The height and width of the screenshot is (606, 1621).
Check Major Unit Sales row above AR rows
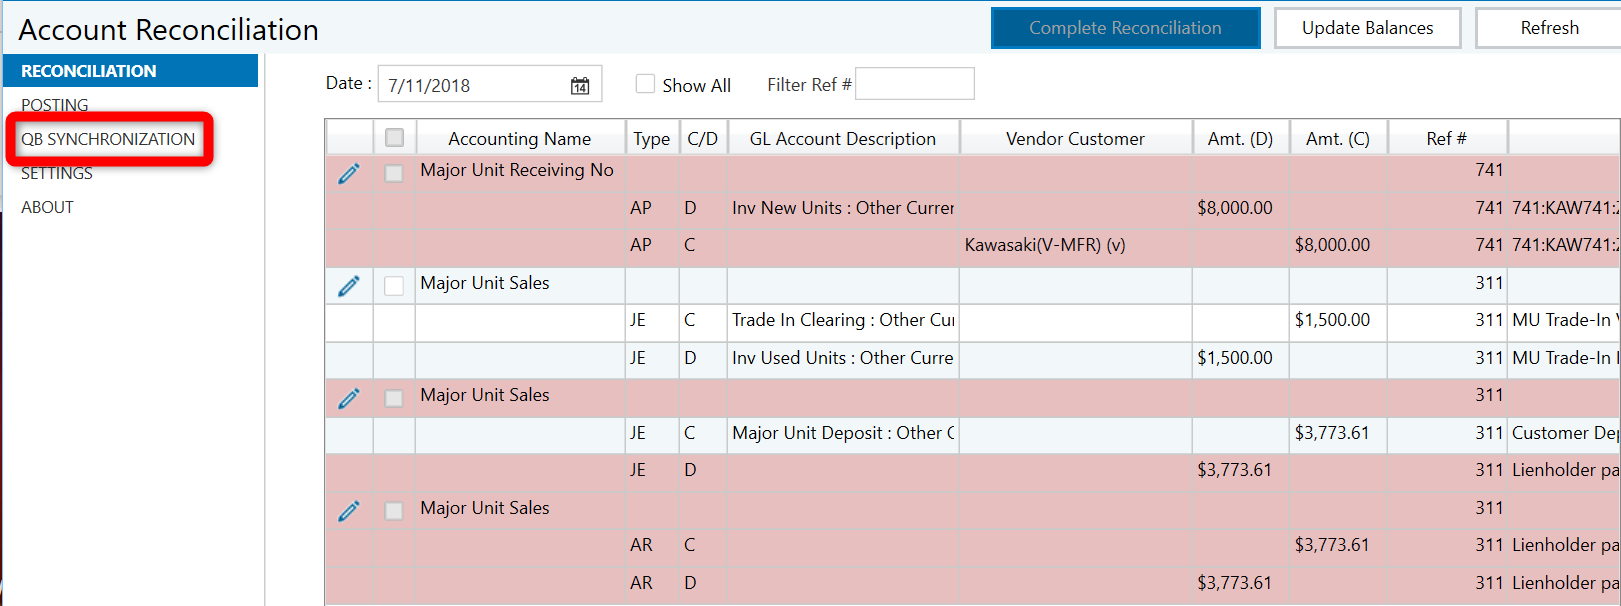(394, 511)
